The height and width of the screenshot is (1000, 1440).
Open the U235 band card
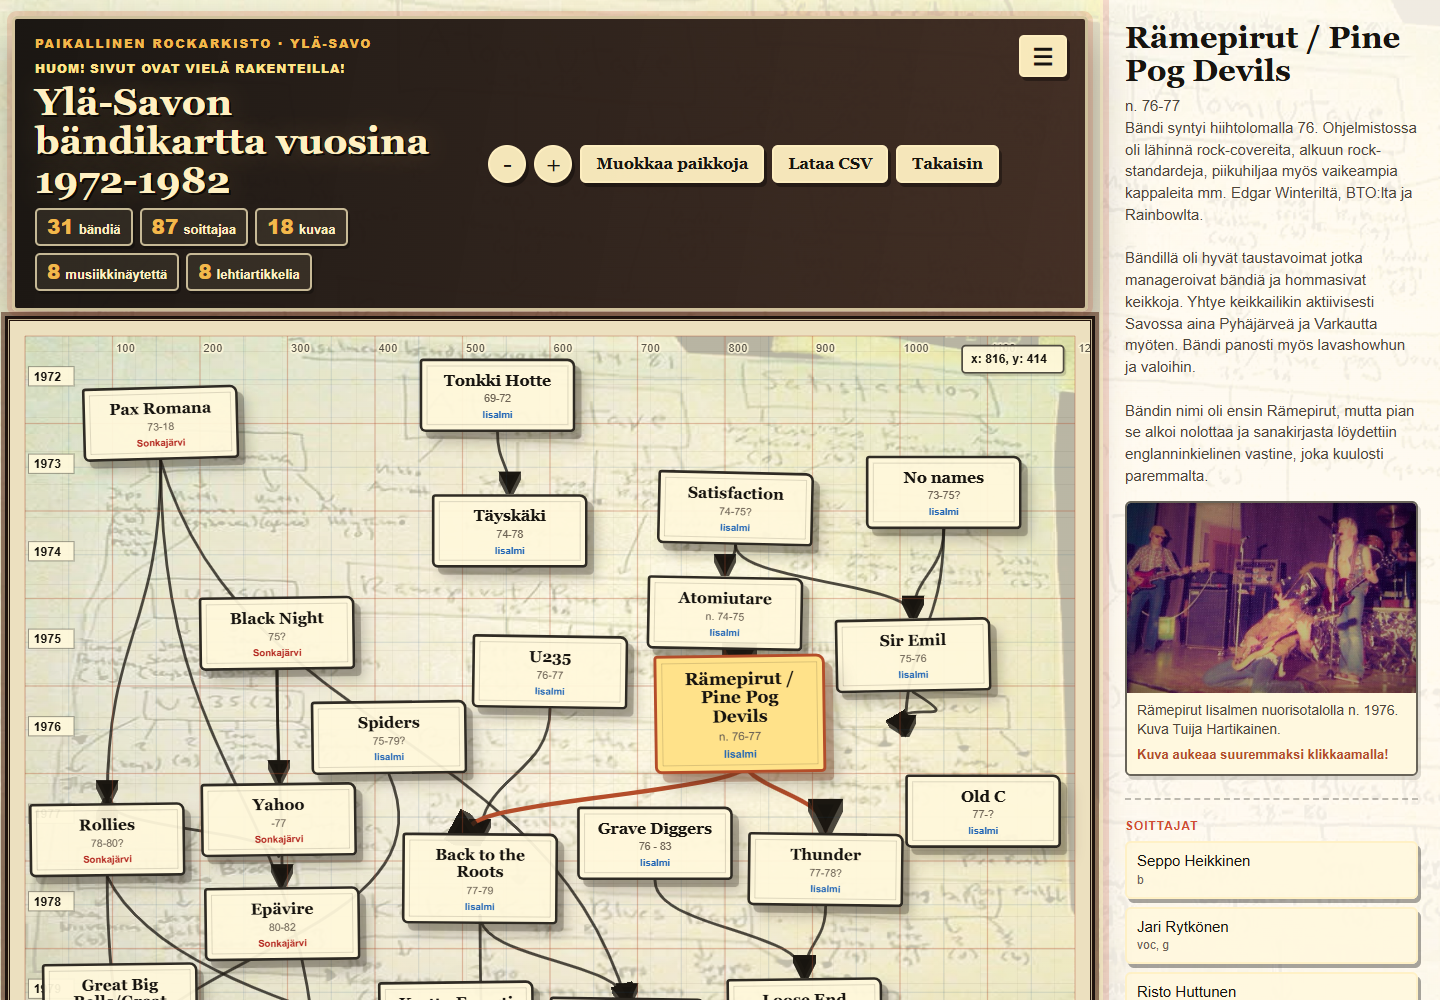tap(550, 671)
